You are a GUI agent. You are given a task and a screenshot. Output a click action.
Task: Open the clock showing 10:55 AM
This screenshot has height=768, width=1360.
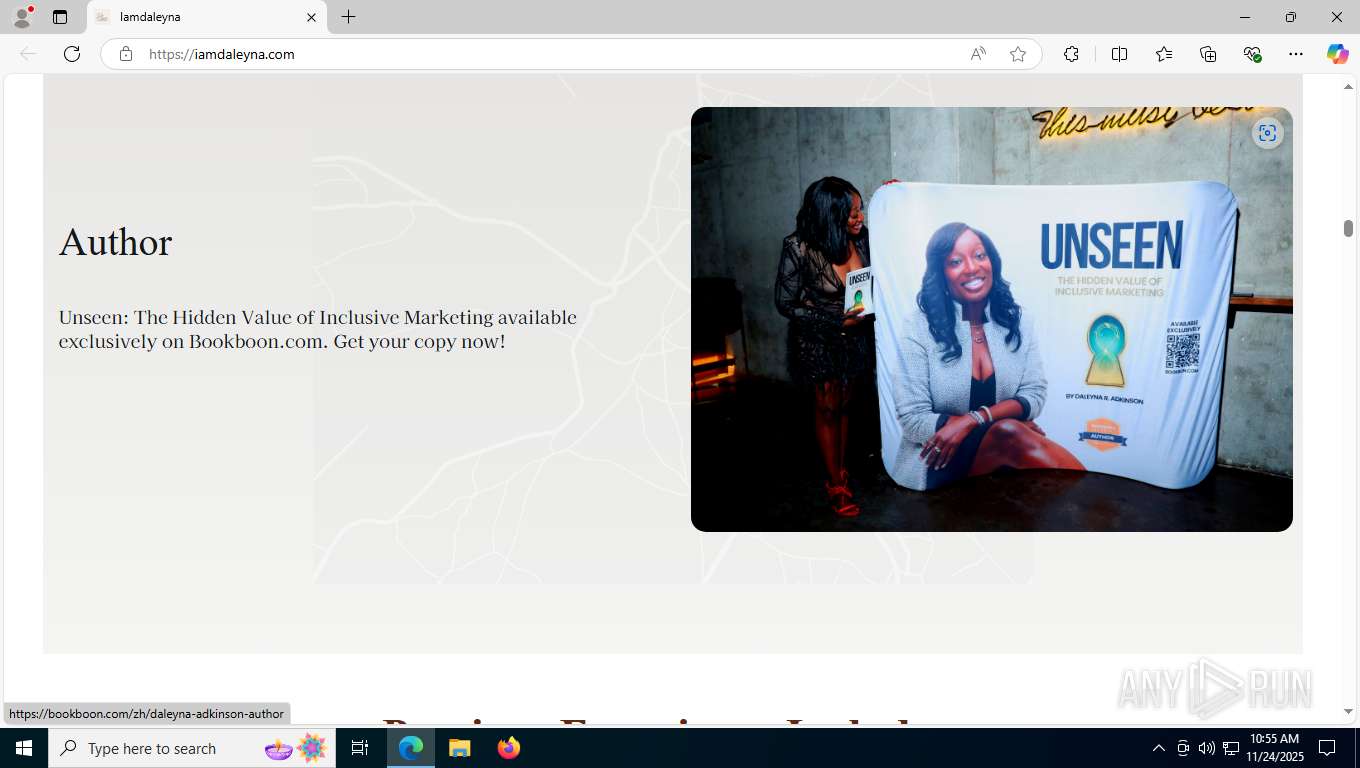(1275, 748)
